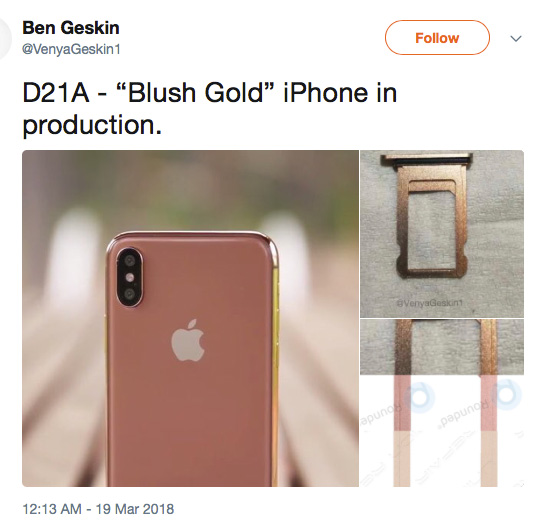Viewport: 540px width, 525px height.
Task: Click the 12:13 AM - 19 Mar 2018 timestamp
Action: pyautogui.click(x=98, y=509)
